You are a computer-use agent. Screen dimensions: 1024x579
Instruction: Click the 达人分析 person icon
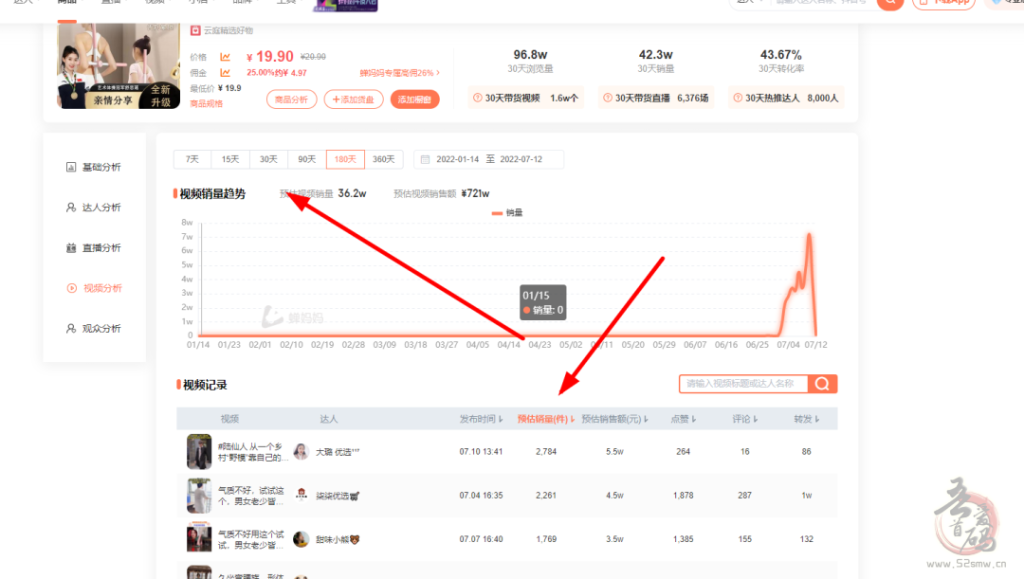[71, 208]
